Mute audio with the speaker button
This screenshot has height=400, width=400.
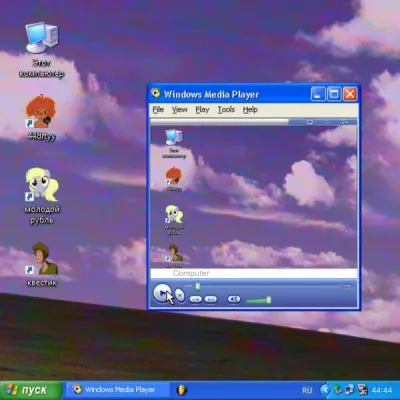(x=234, y=299)
